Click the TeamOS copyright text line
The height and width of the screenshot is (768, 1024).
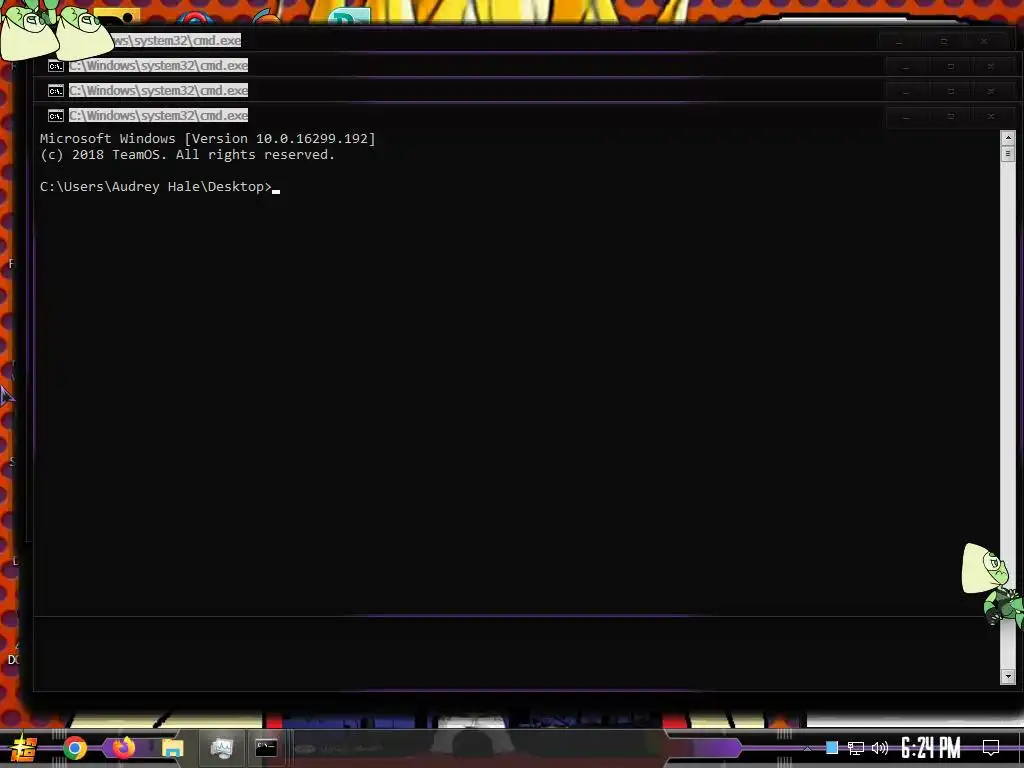pyautogui.click(x=187, y=155)
